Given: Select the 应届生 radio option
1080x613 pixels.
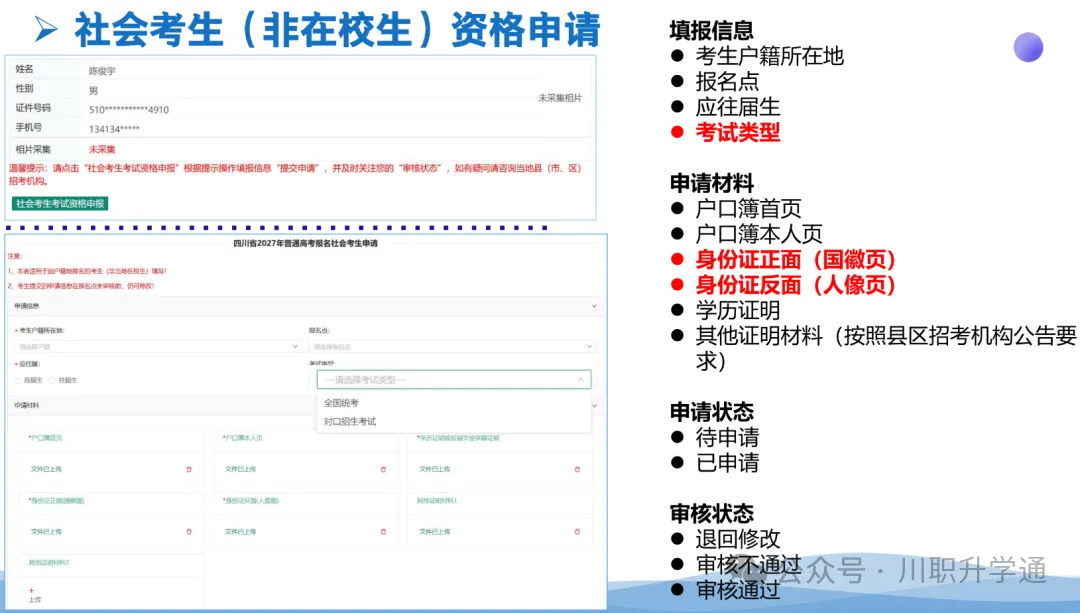Looking at the screenshot, I should coord(18,380).
